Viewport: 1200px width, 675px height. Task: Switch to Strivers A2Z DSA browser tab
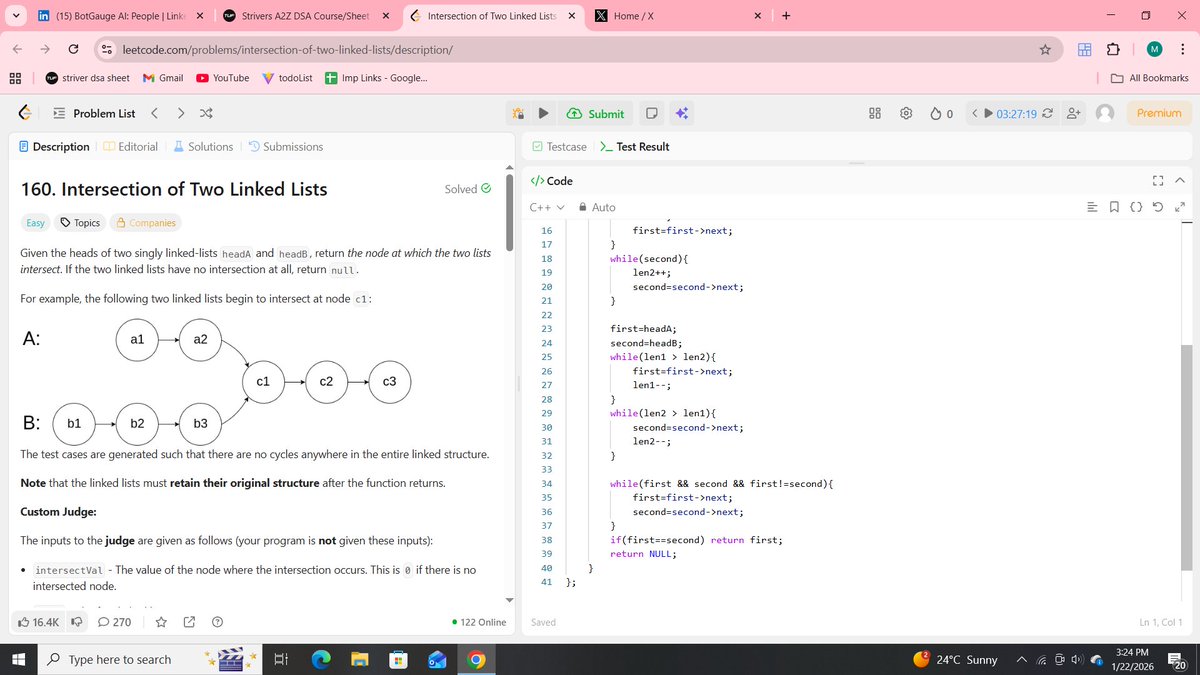click(x=305, y=16)
